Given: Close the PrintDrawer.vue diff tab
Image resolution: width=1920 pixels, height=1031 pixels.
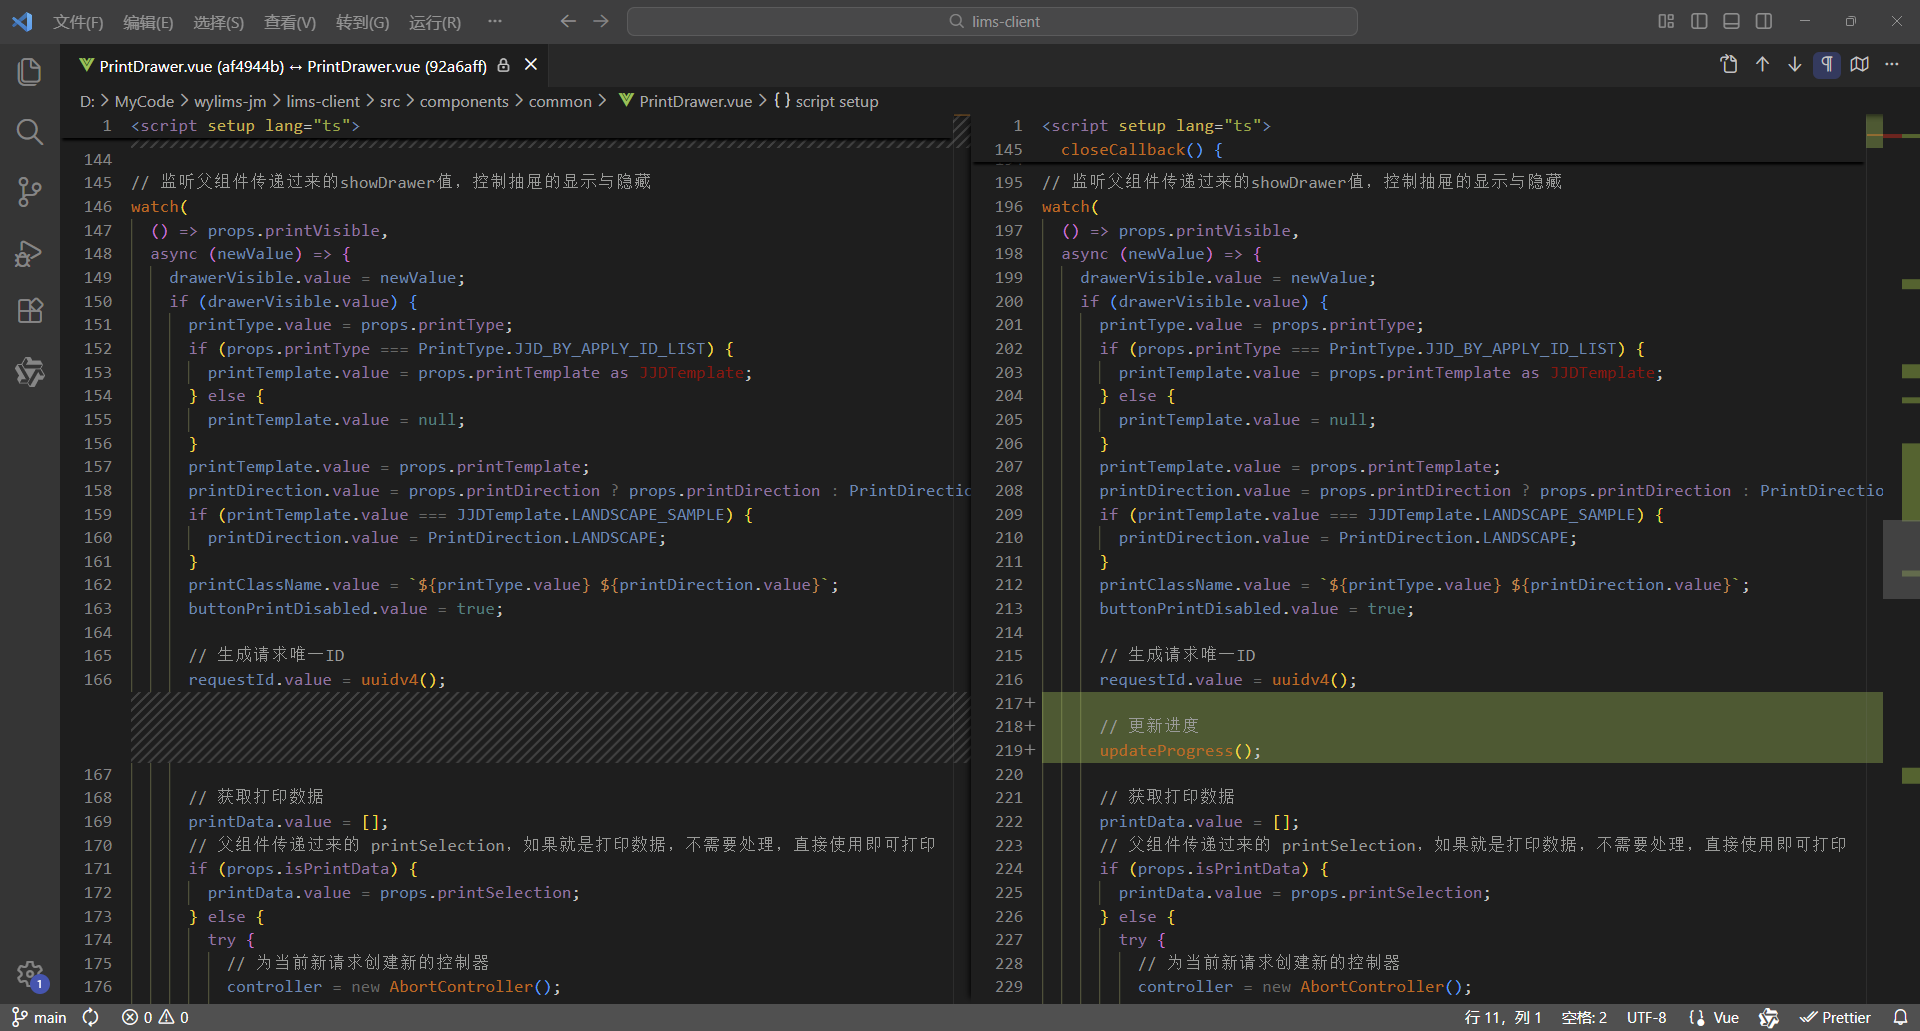Looking at the screenshot, I should [531, 65].
